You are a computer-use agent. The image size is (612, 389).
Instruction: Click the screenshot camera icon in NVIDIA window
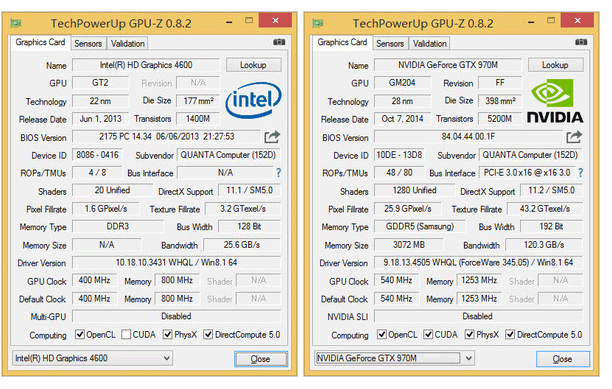click(581, 42)
